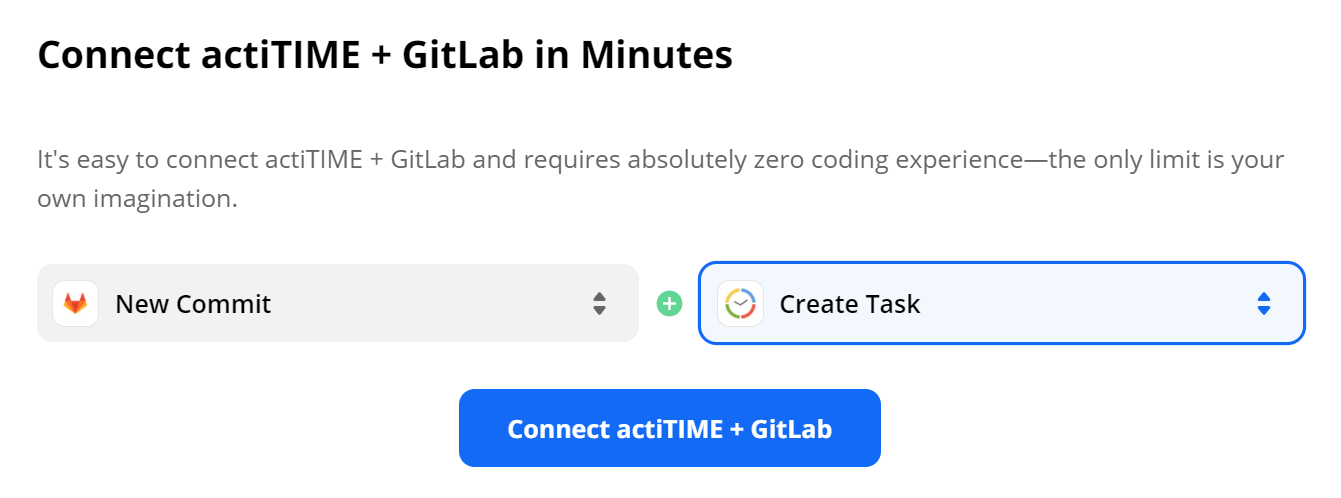Open the Create Task action dropdown
The height and width of the screenshot is (498, 1341).
(1001, 303)
